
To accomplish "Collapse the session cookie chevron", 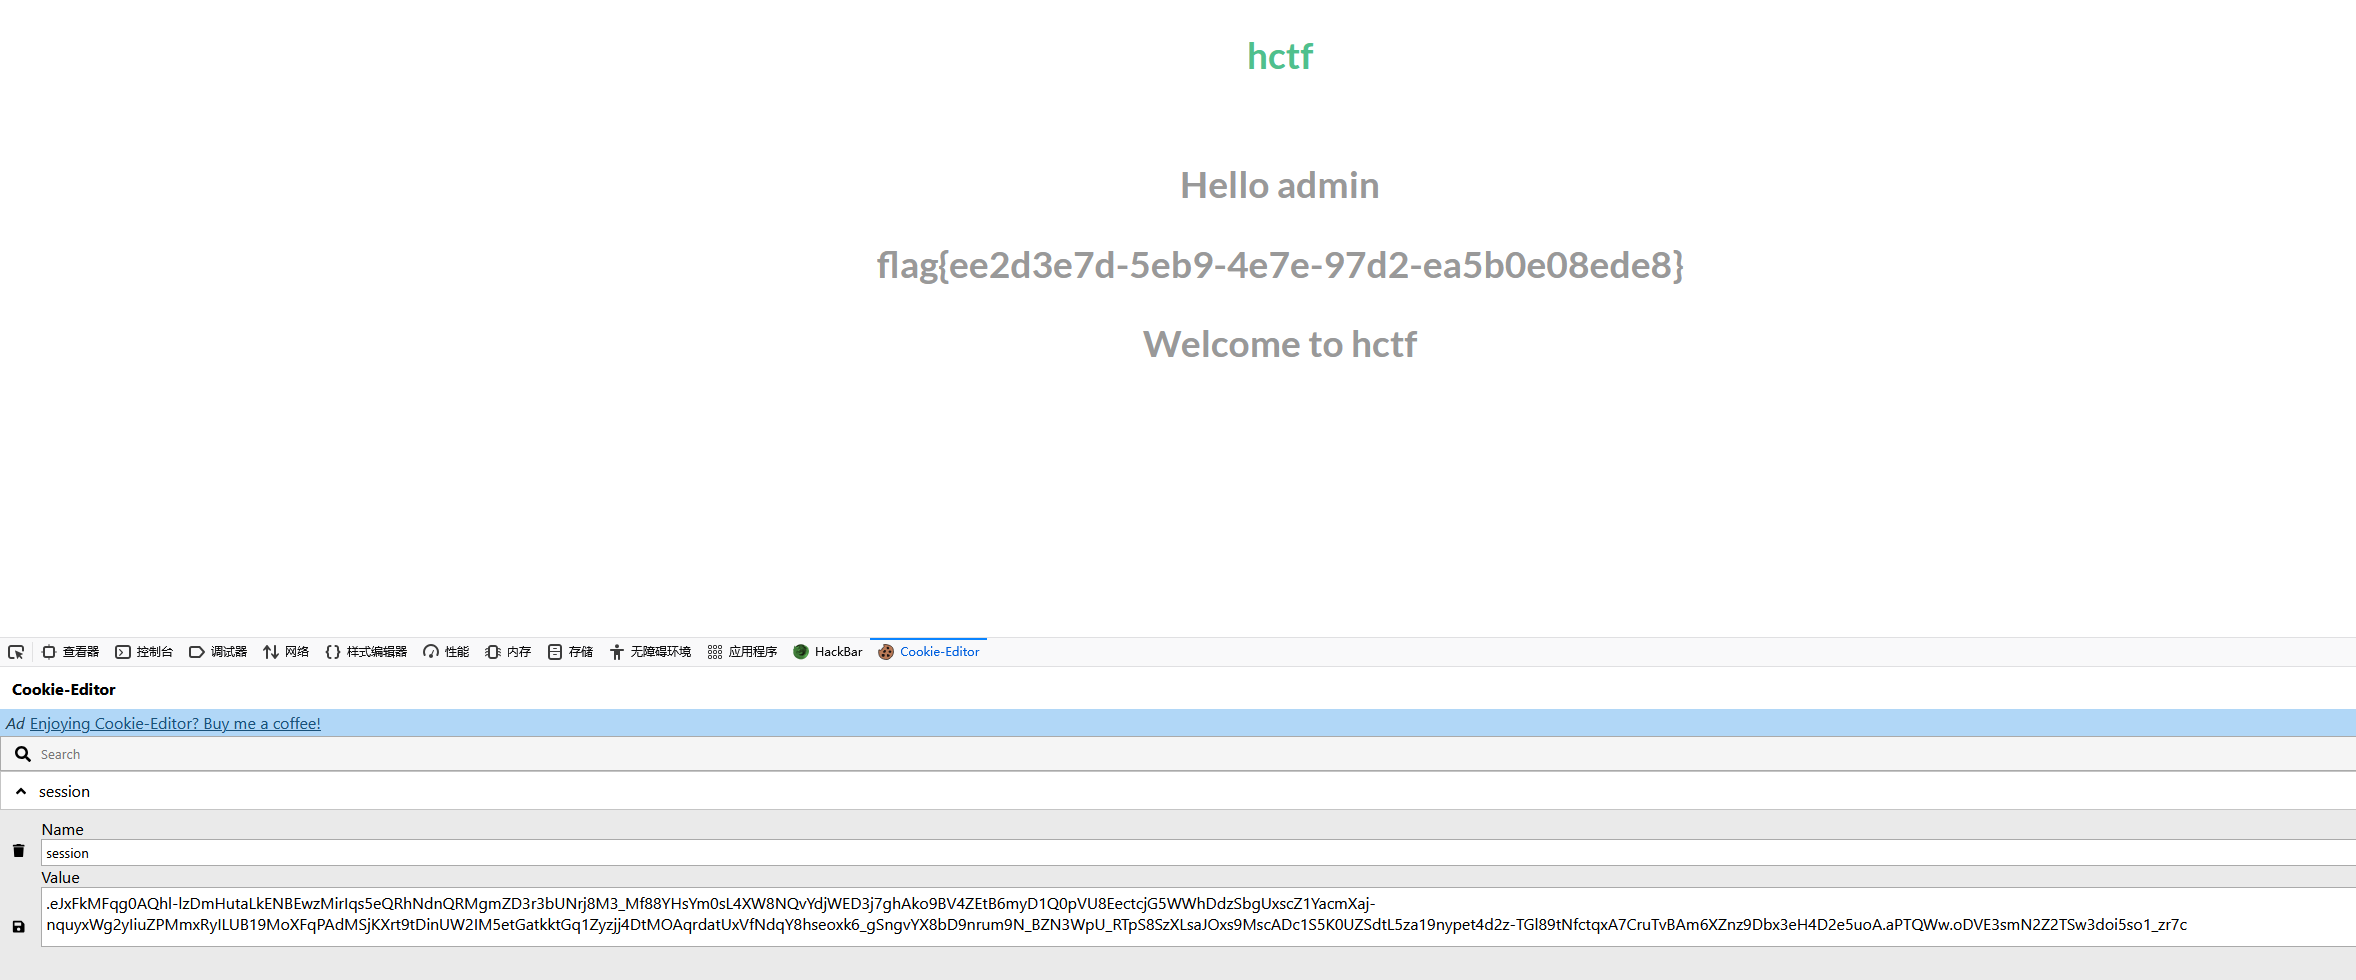I will point(21,792).
